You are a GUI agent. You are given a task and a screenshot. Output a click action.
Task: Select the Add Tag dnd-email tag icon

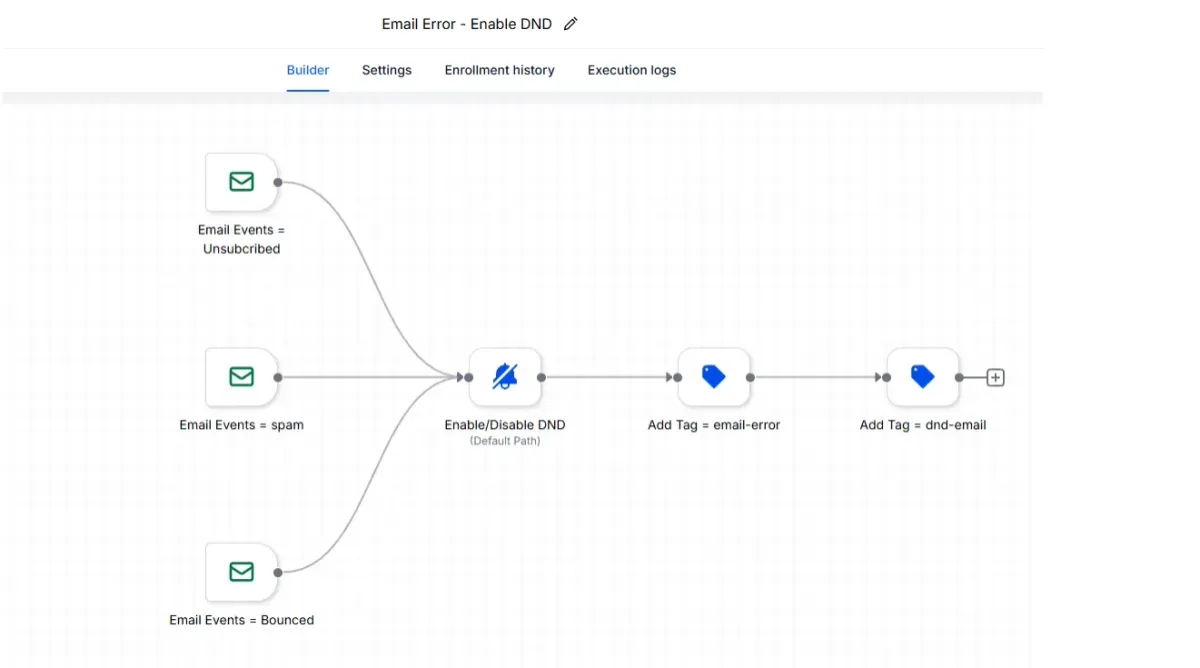(923, 377)
